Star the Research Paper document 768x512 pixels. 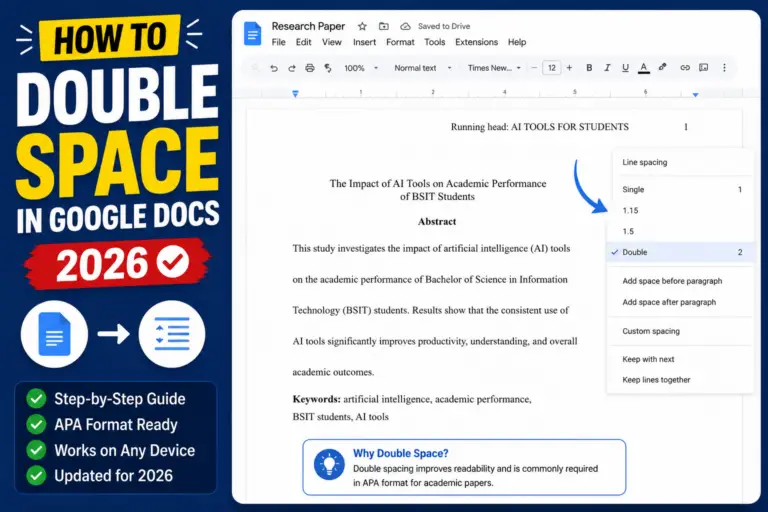pos(362,26)
